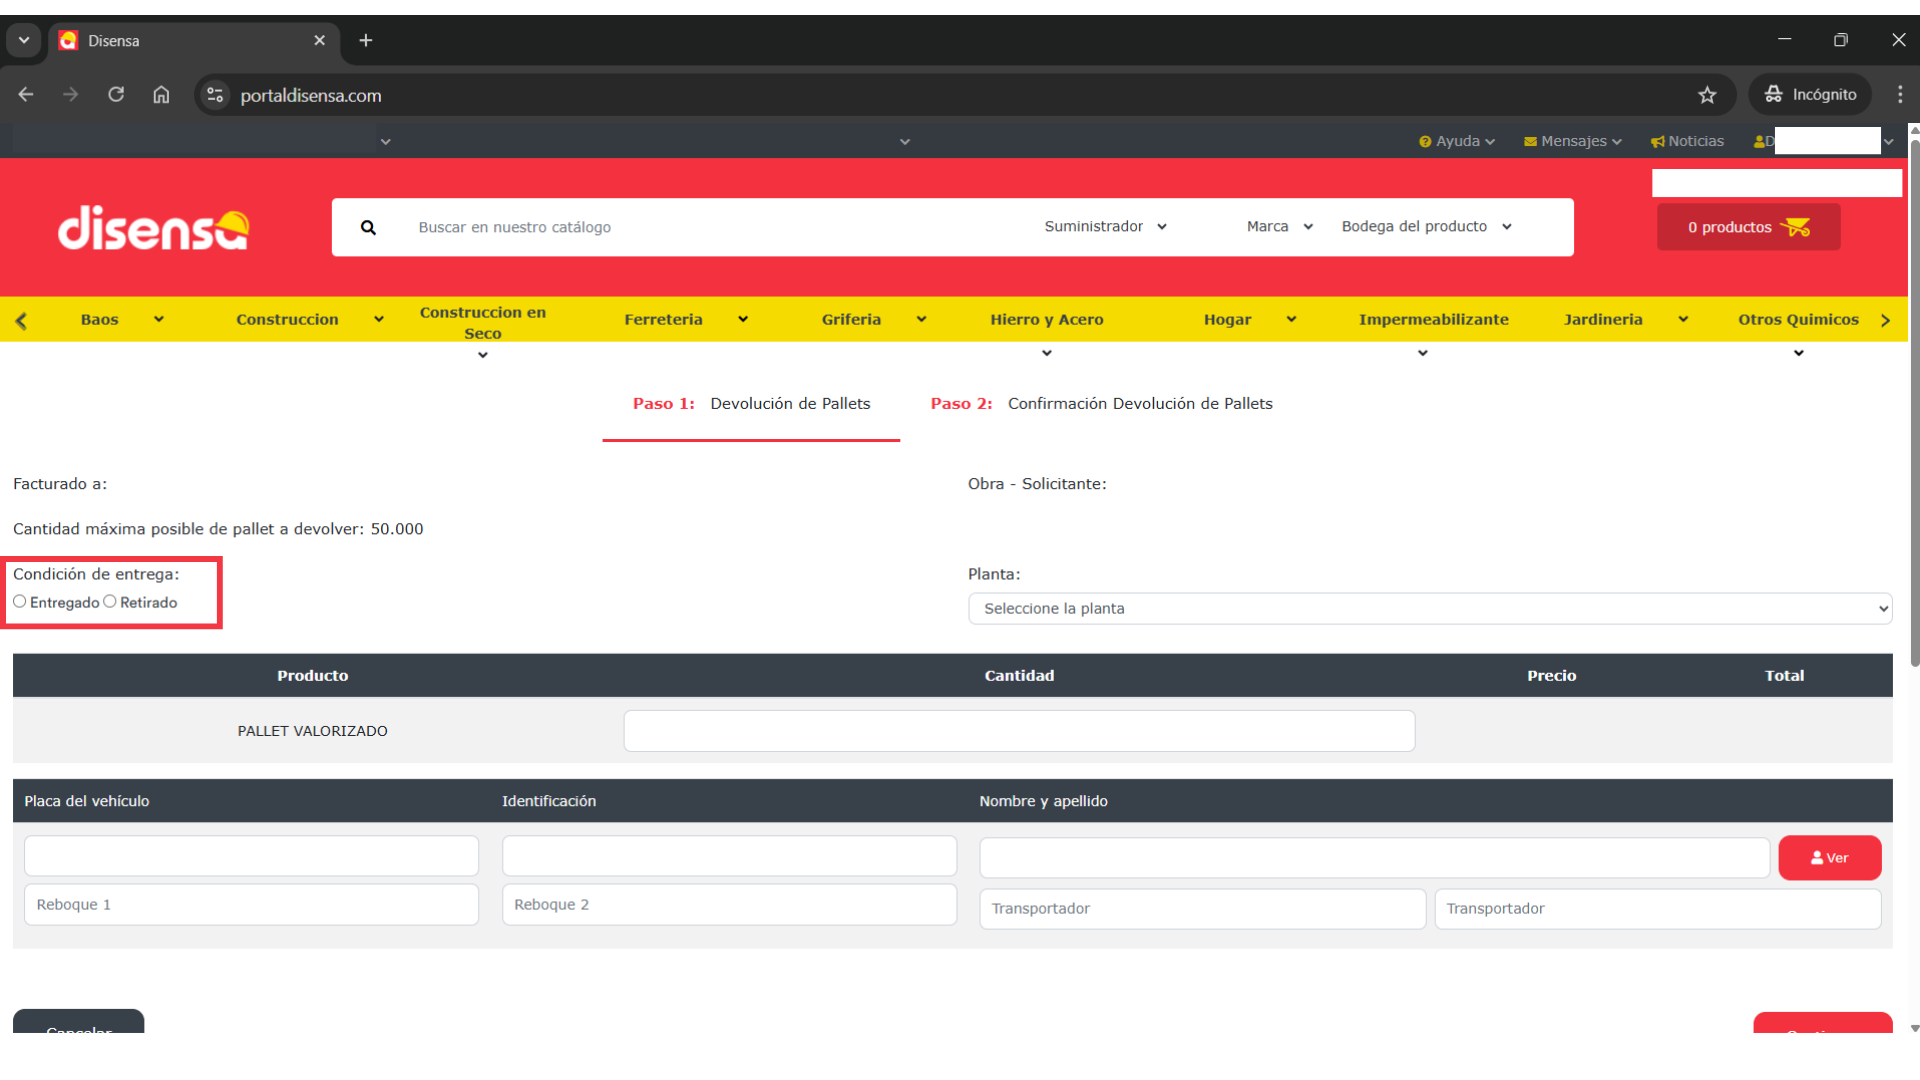
Task: Go to browser home page
Action: tap(161, 95)
